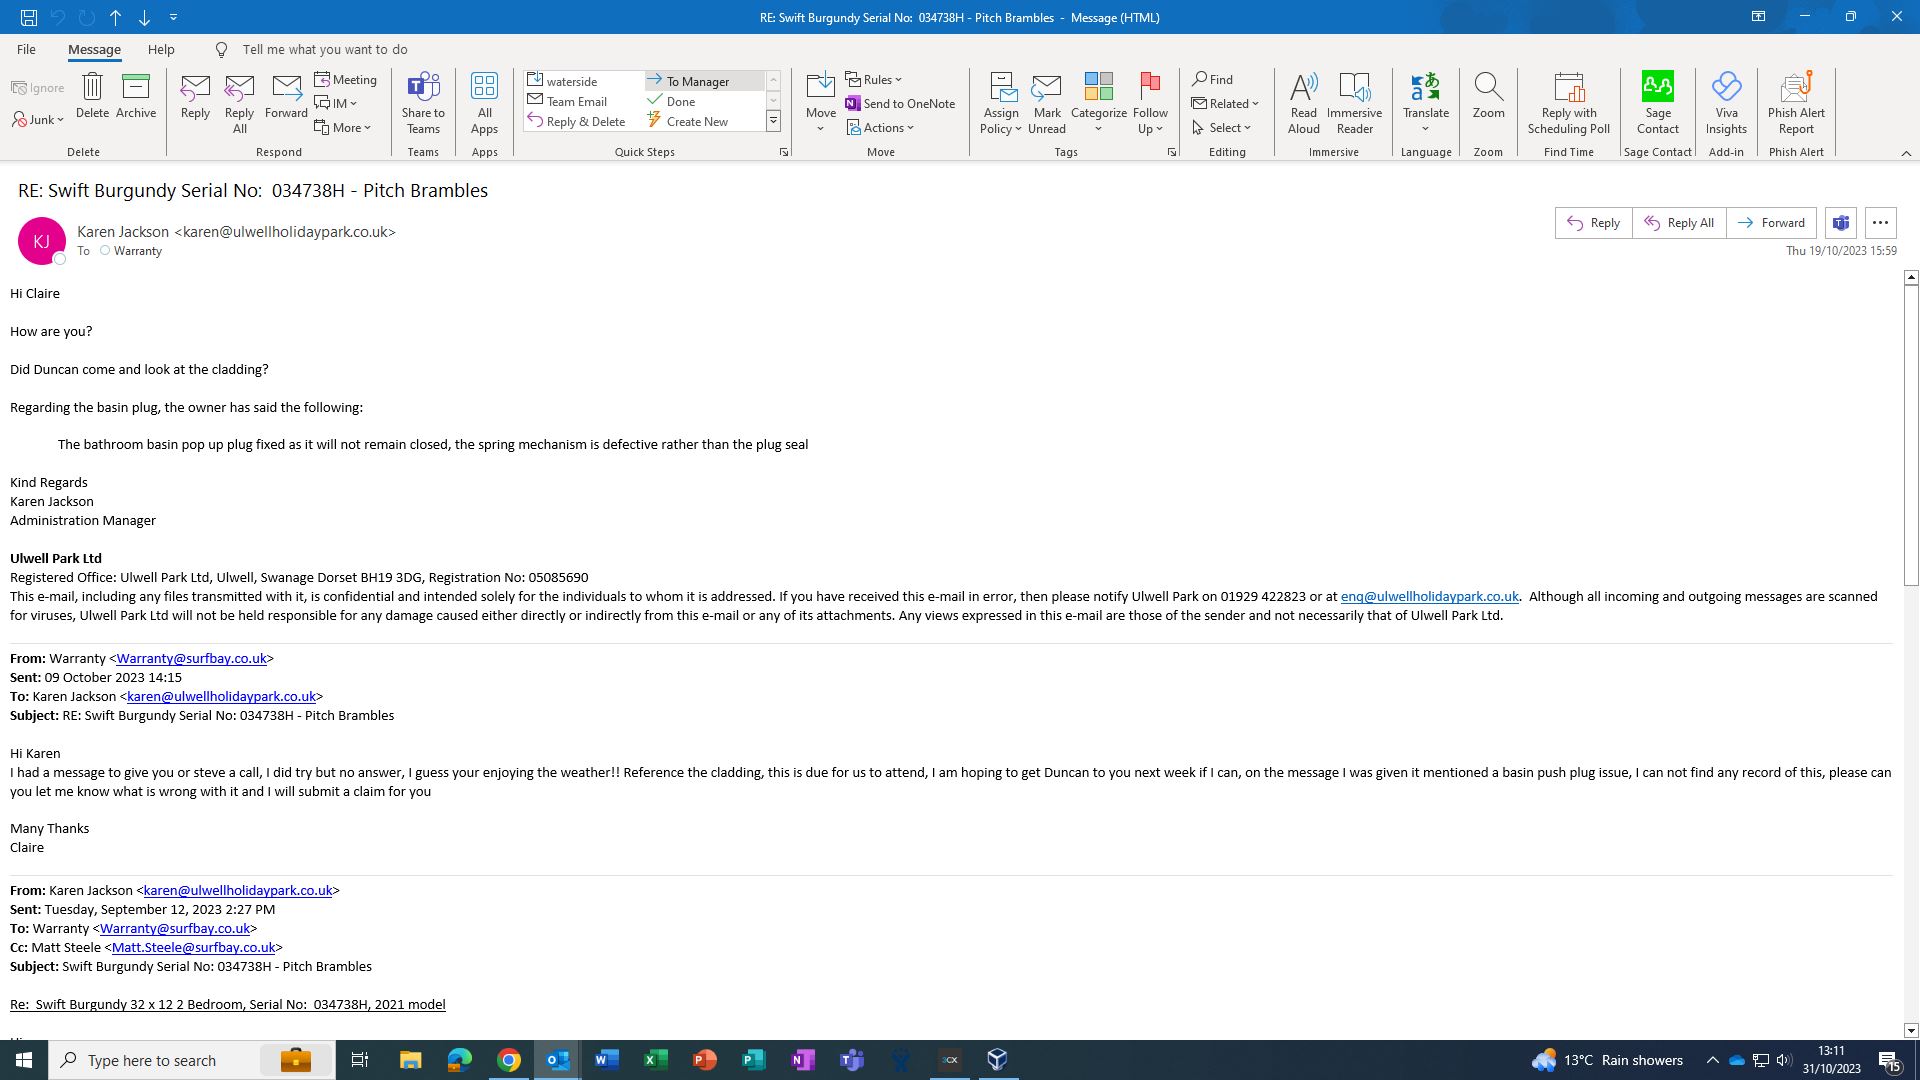This screenshot has width=1920, height=1080.
Task: Open Excel from the Windows taskbar
Action: pyautogui.click(x=655, y=1060)
